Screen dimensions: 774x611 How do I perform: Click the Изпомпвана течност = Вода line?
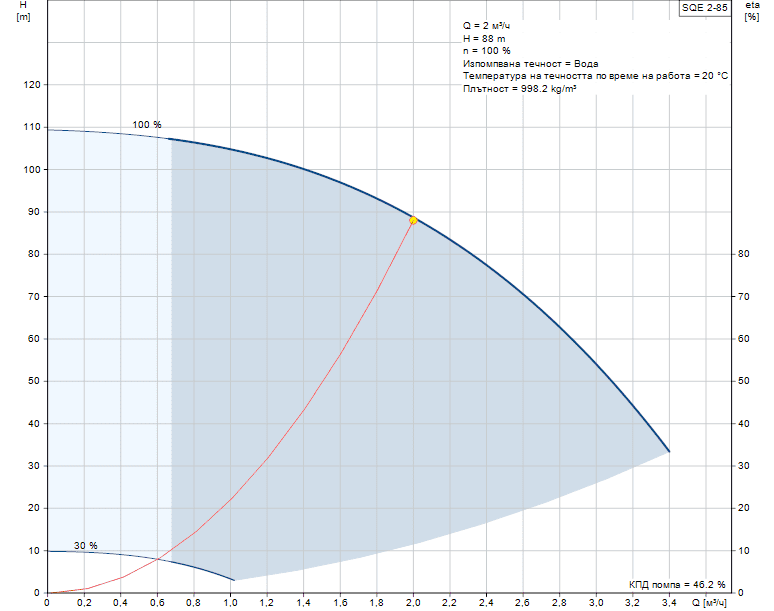point(530,64)
